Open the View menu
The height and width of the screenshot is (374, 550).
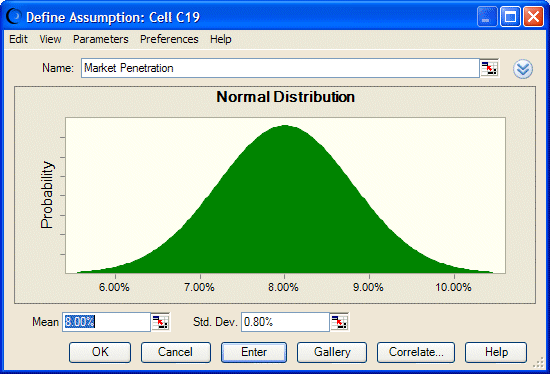tap(50, 39)
